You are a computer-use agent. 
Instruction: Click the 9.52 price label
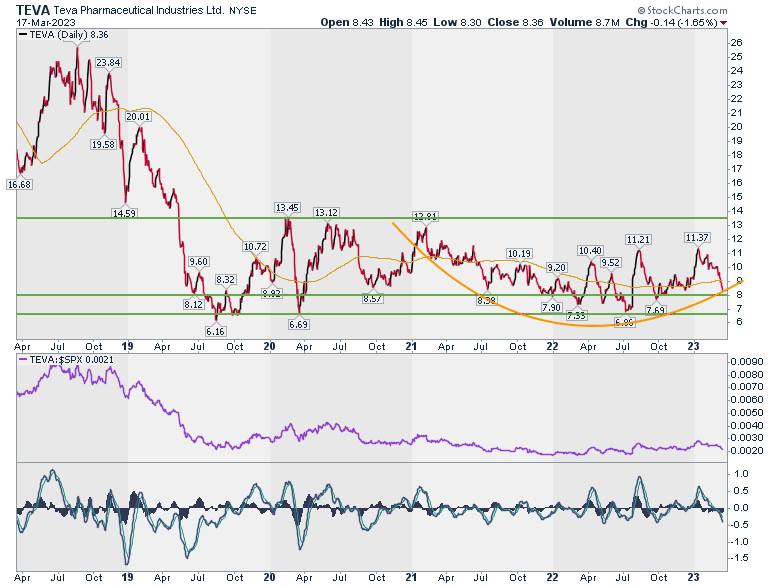tap(610, 262)
